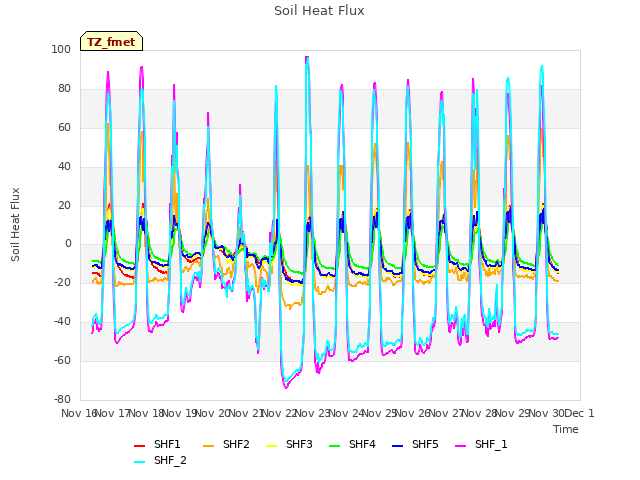Click the magenta SHF_1 legend swatch
The image size is (640, 480).
tap(460, 446)
